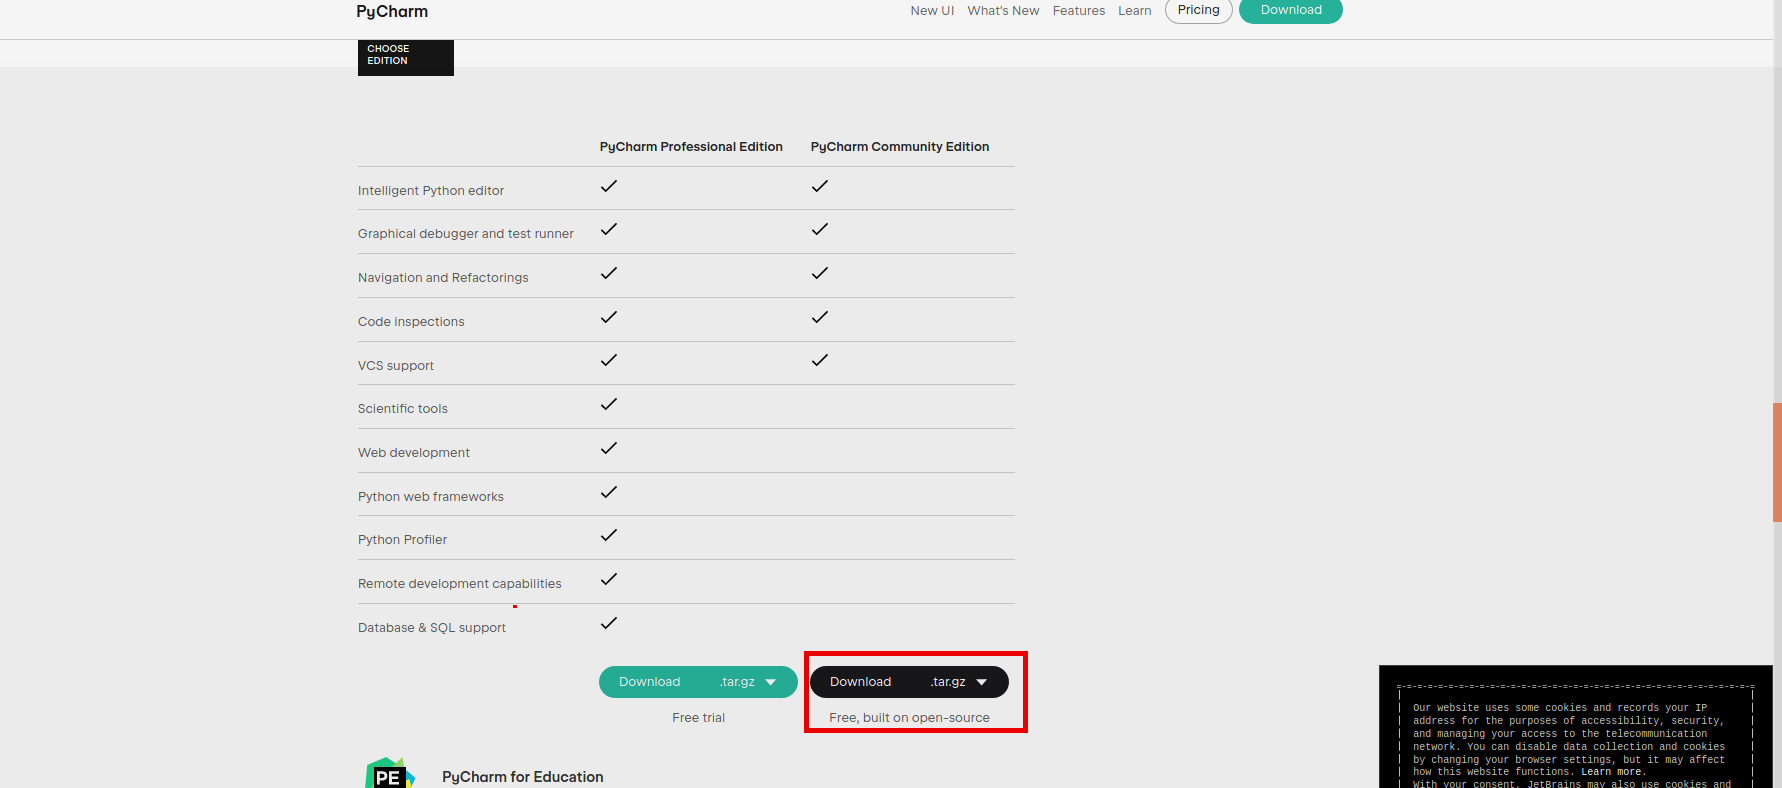Click the Free, built on open-source caption
This screenshot has width=1782, height=788.
(909, 718)
